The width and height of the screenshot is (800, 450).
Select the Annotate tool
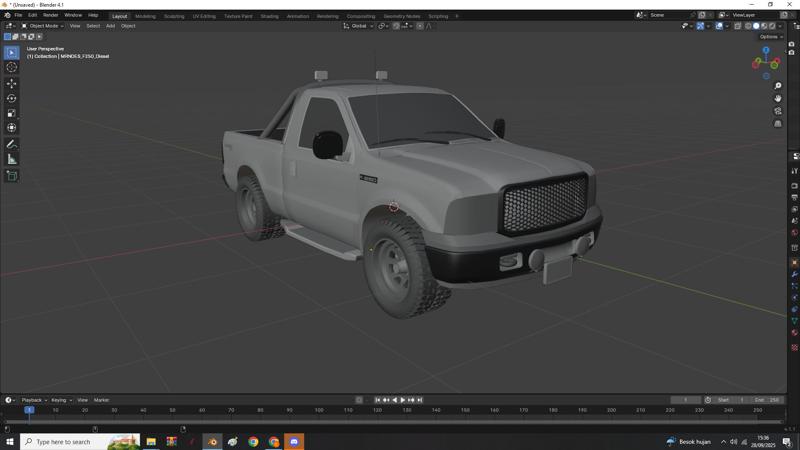coord(12,144)
